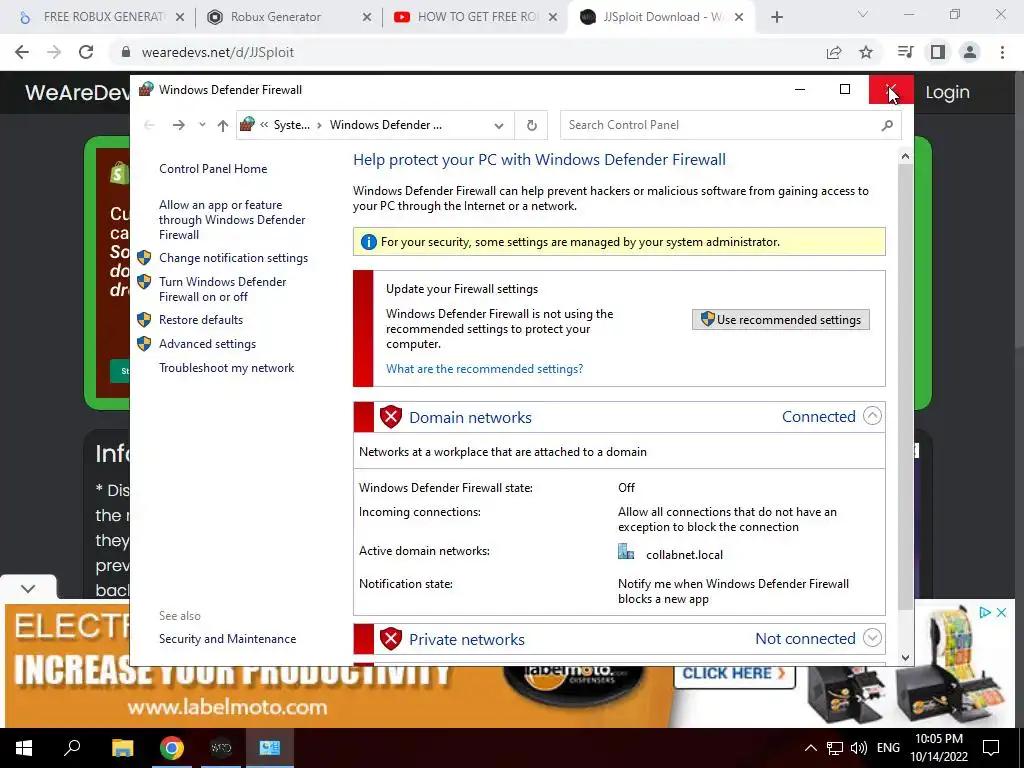Click the search magnifier in Control Panel
1024x768 pixels.
[887, 125]
